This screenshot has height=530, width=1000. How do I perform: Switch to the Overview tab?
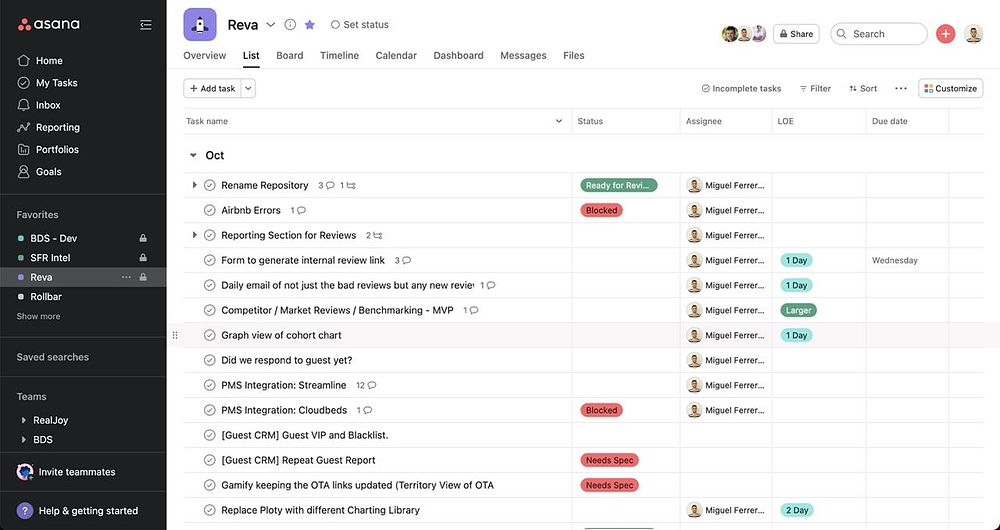205,55
